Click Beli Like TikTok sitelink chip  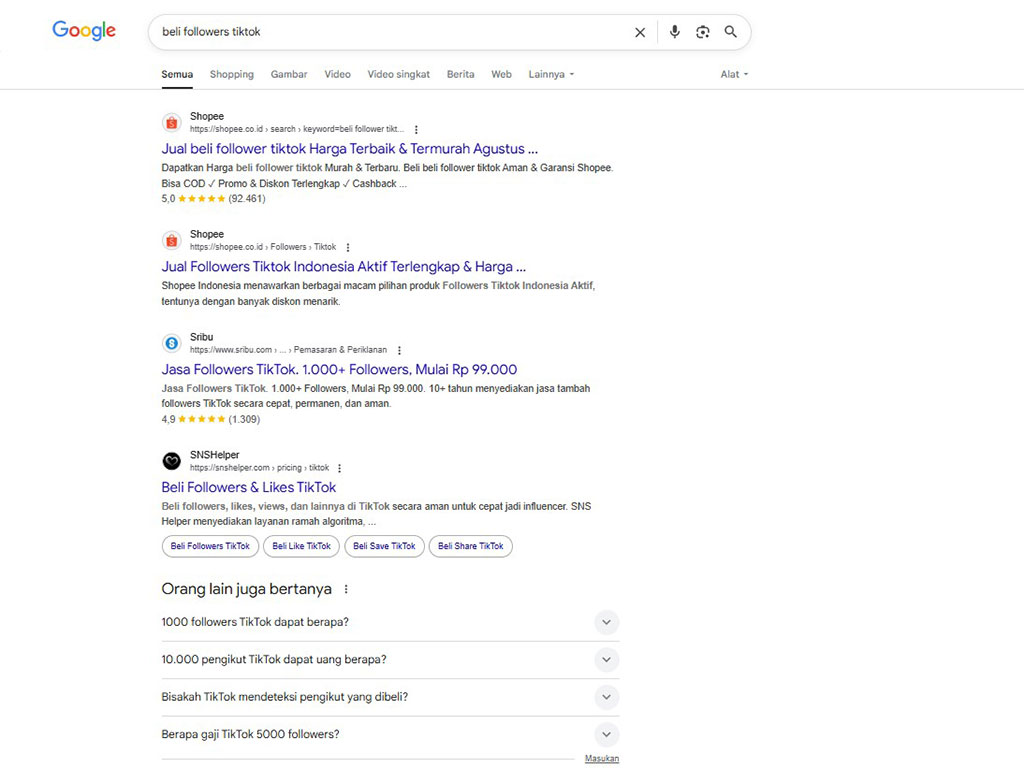point(302,547)
